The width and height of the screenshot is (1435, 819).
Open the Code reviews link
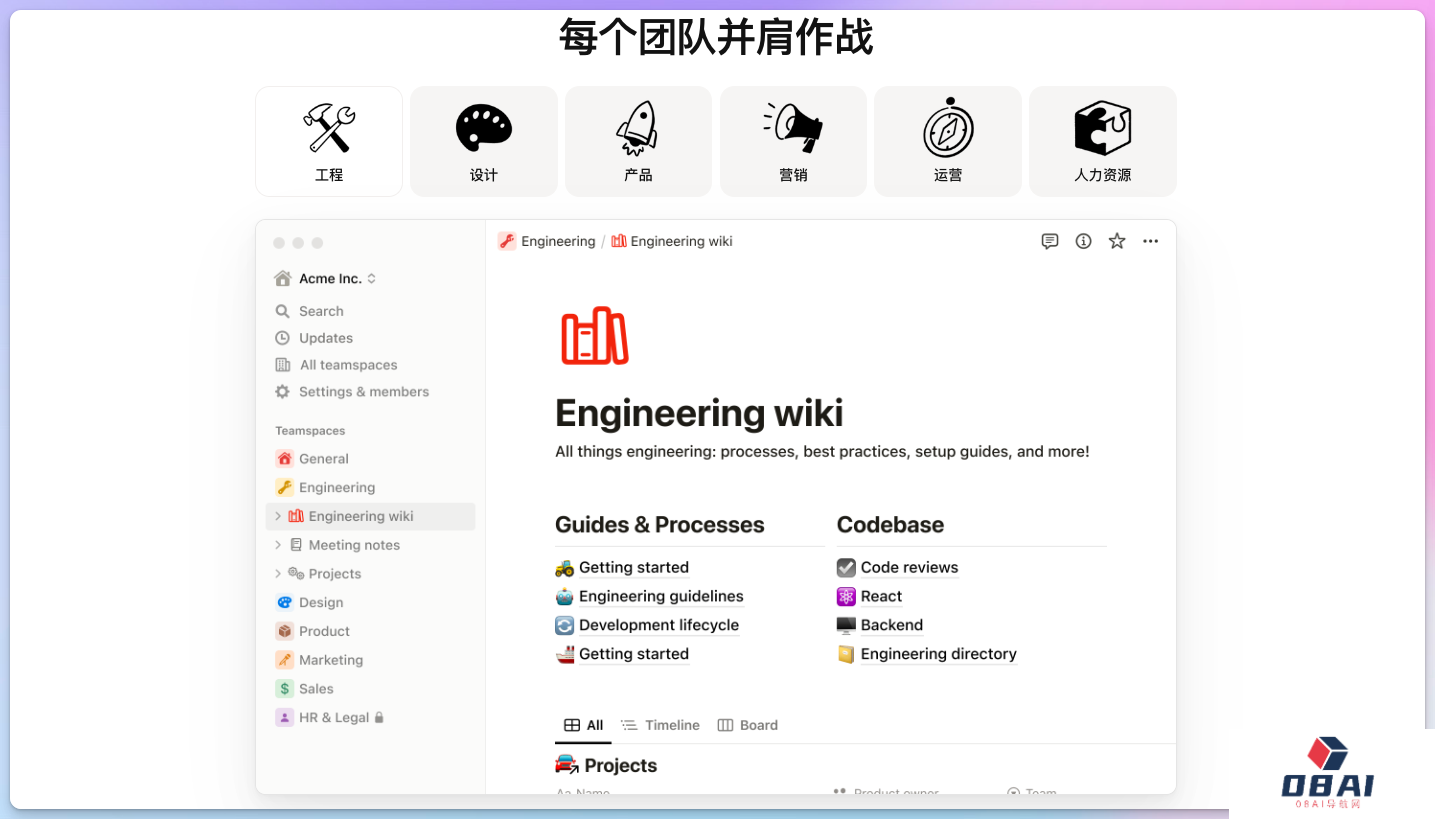[x=909, y=567]
